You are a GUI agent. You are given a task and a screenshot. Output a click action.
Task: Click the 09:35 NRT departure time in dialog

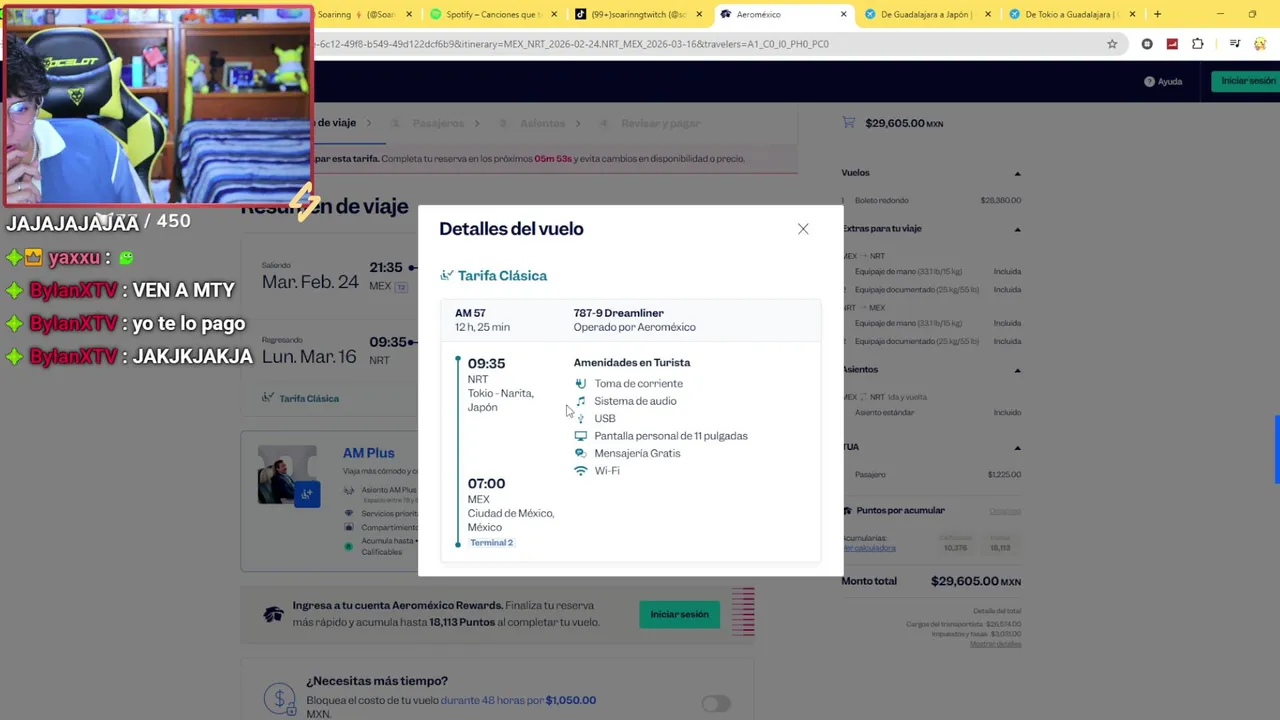(x=486, y=364)
